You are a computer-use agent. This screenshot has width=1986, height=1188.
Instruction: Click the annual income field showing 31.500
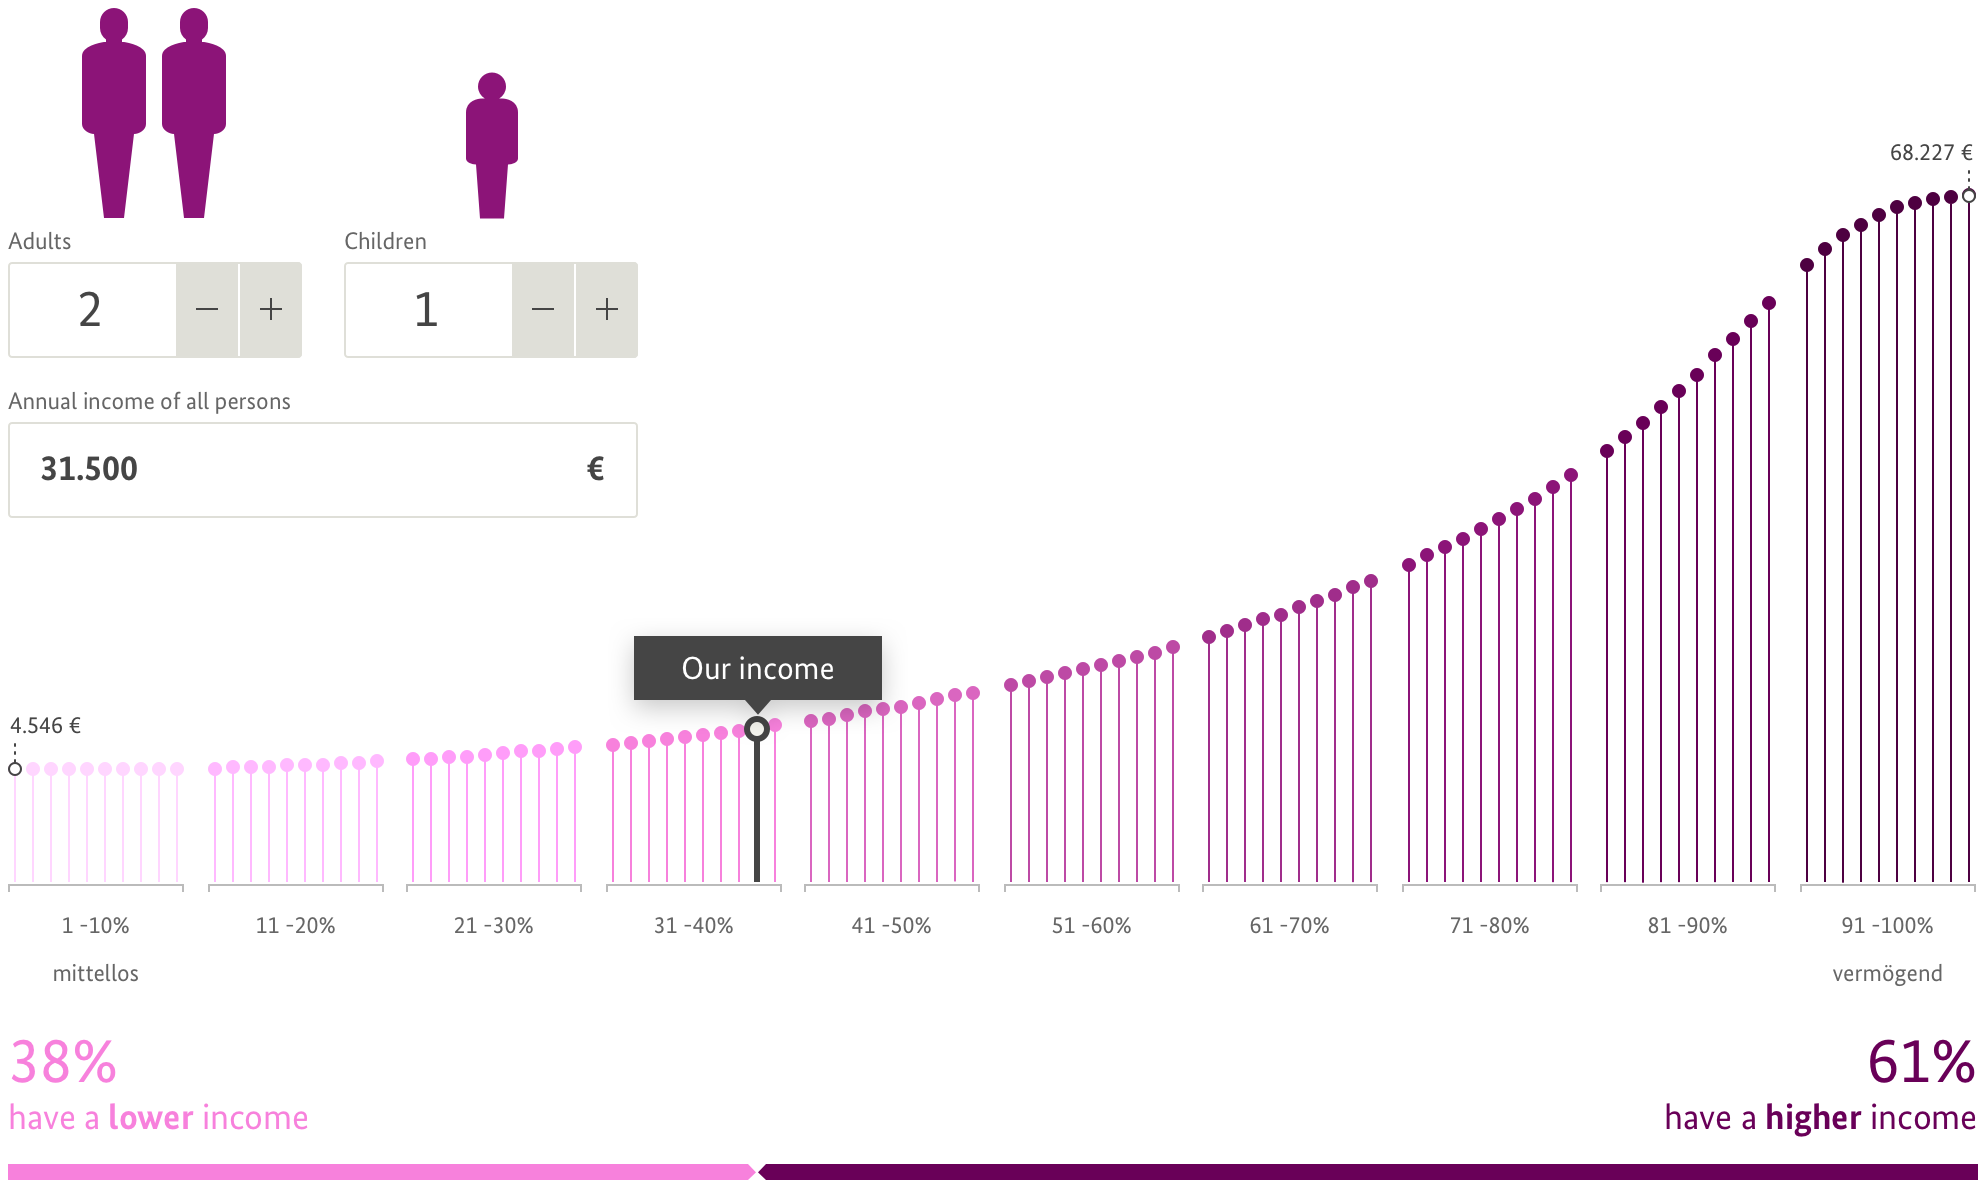(x=323, y=470)
